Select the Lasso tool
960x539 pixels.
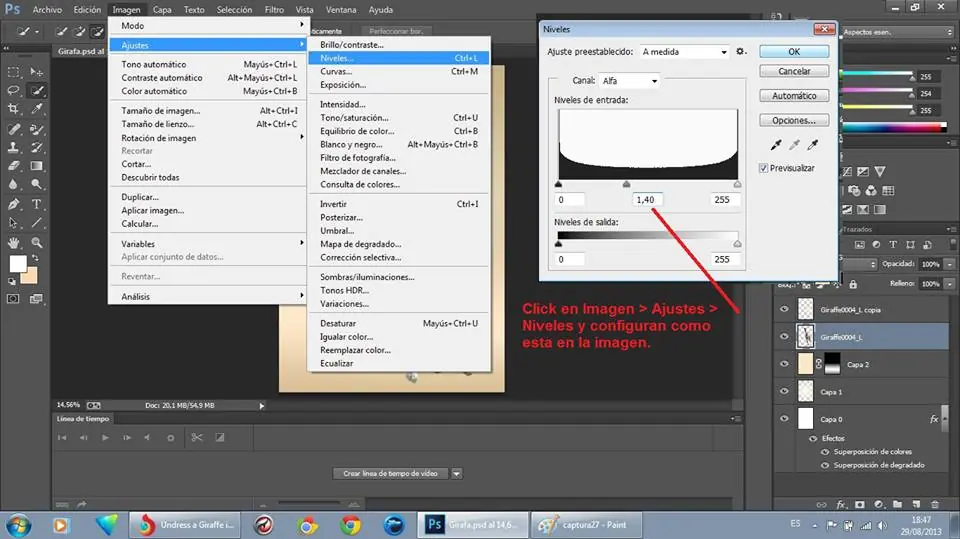pos(13,91)
